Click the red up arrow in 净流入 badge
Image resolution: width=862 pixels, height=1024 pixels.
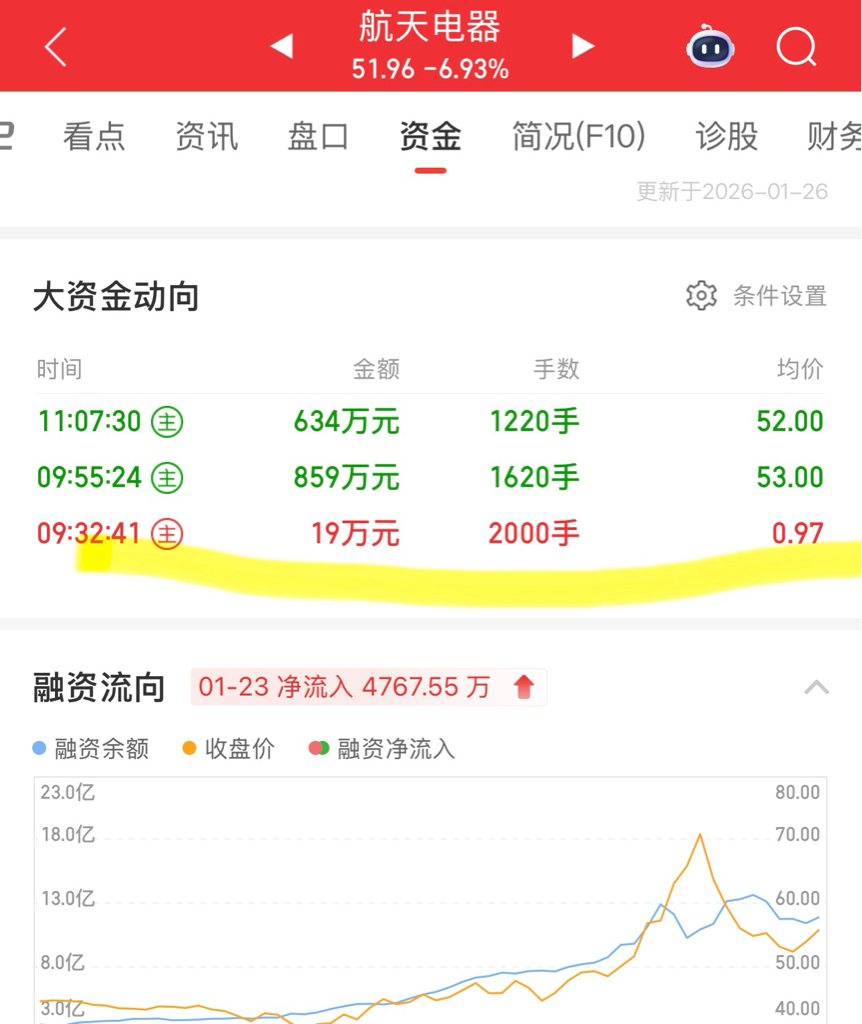point(524,687)
